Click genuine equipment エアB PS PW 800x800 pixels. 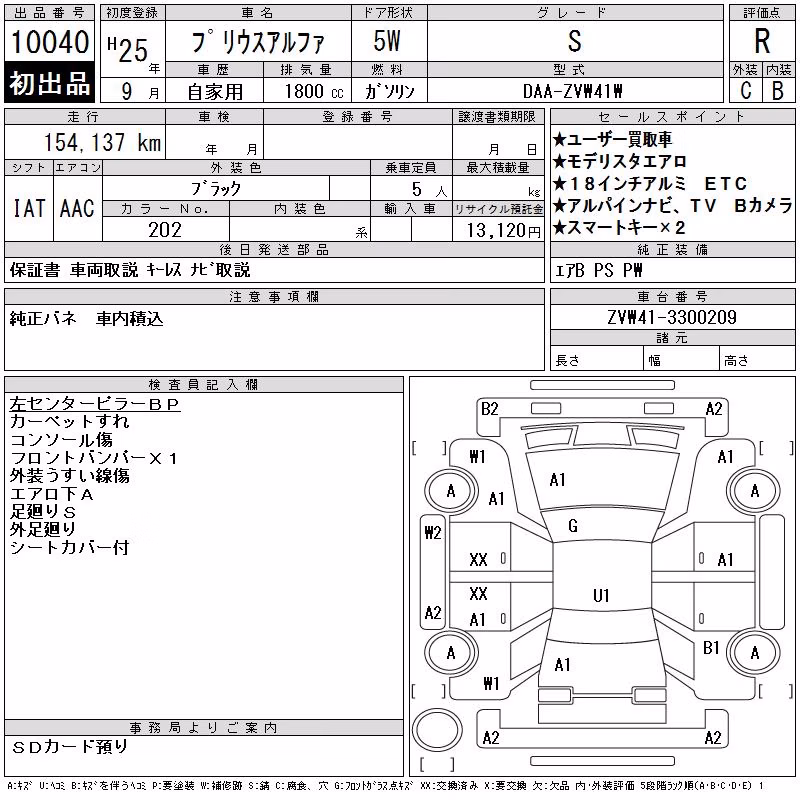[x=598, y=270]
